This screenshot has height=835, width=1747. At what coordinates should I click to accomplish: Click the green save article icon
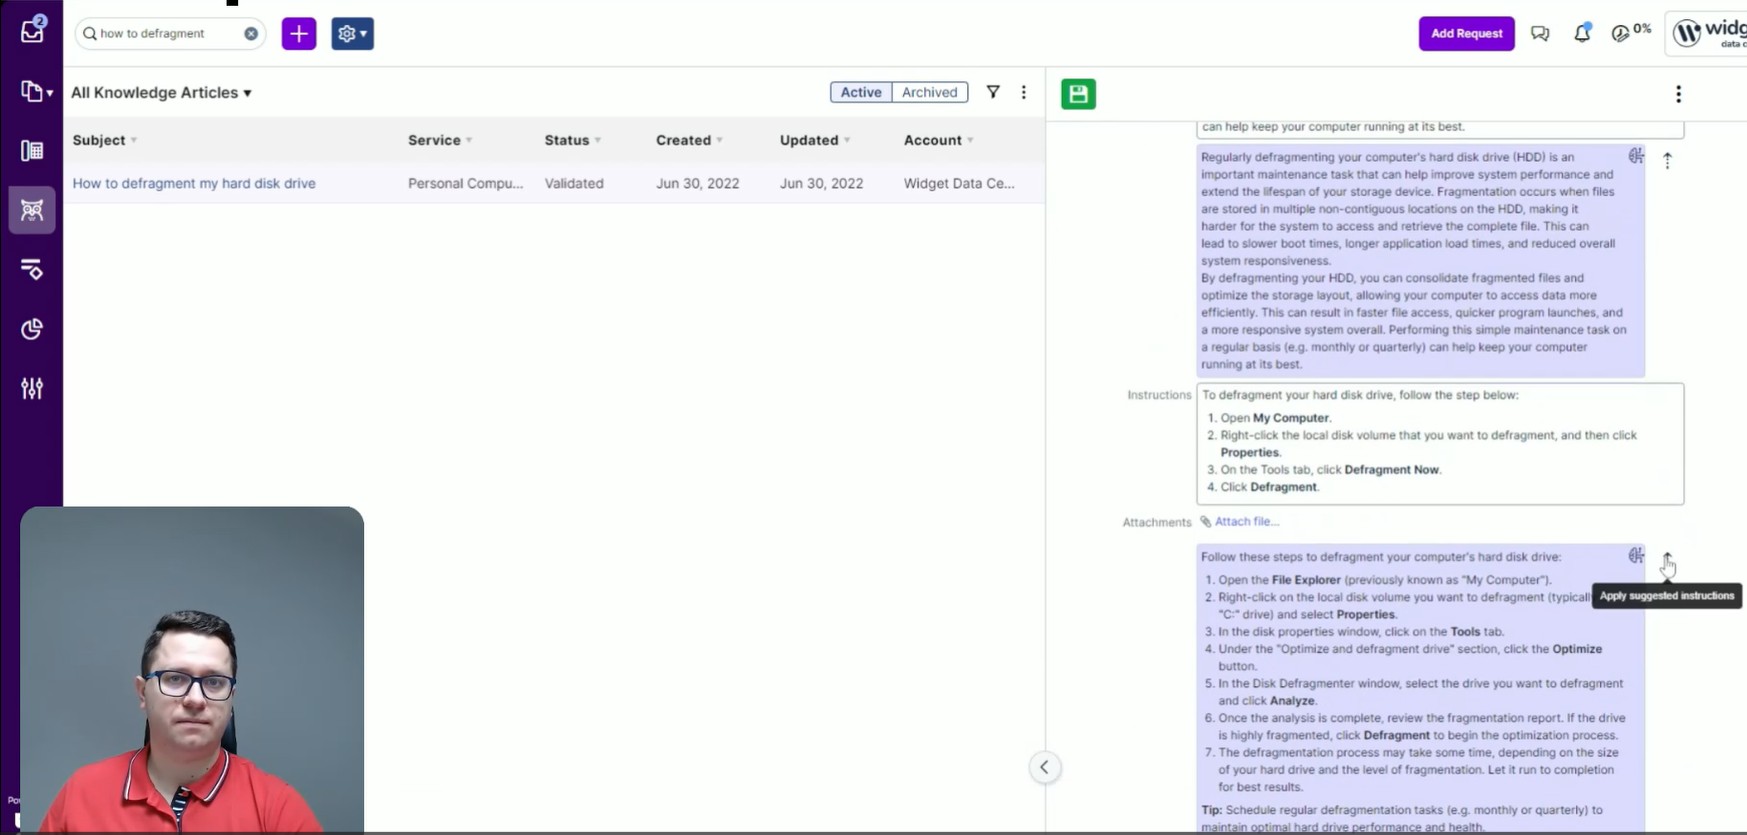pyautogui.click(x=1078, y=94)
